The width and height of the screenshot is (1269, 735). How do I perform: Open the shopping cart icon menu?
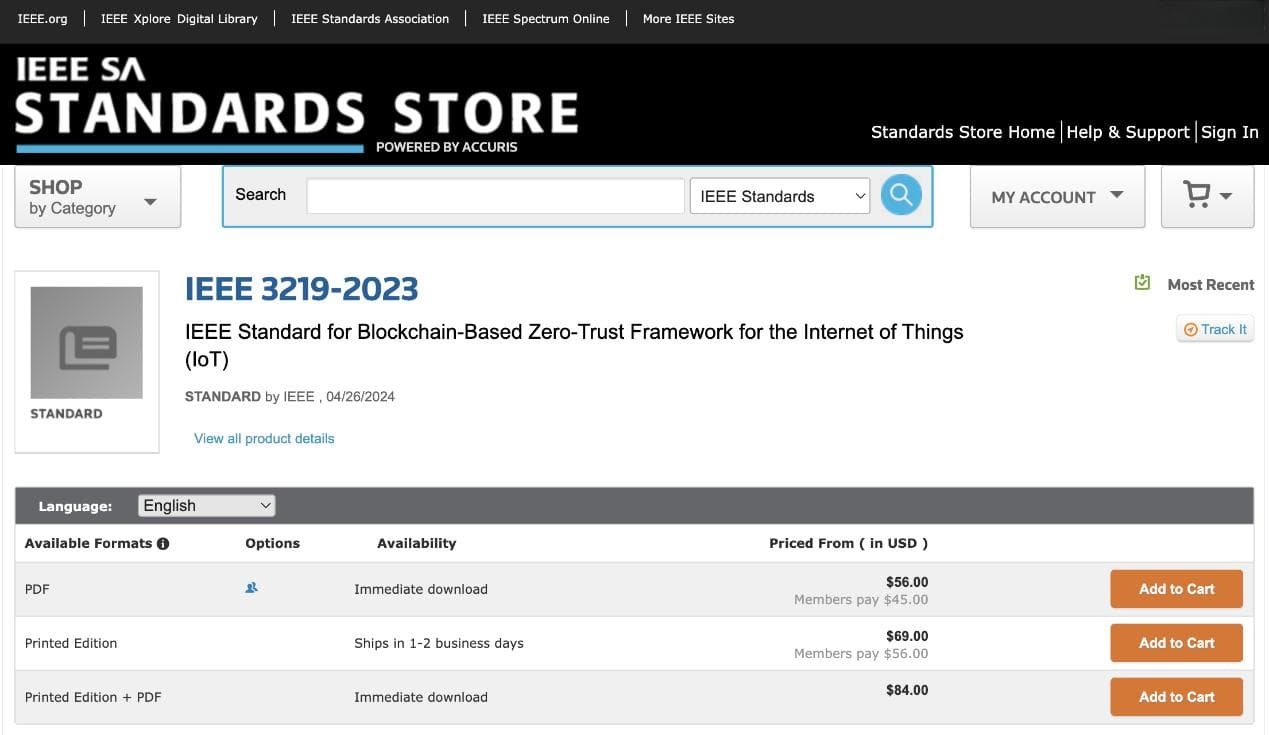1207,196
